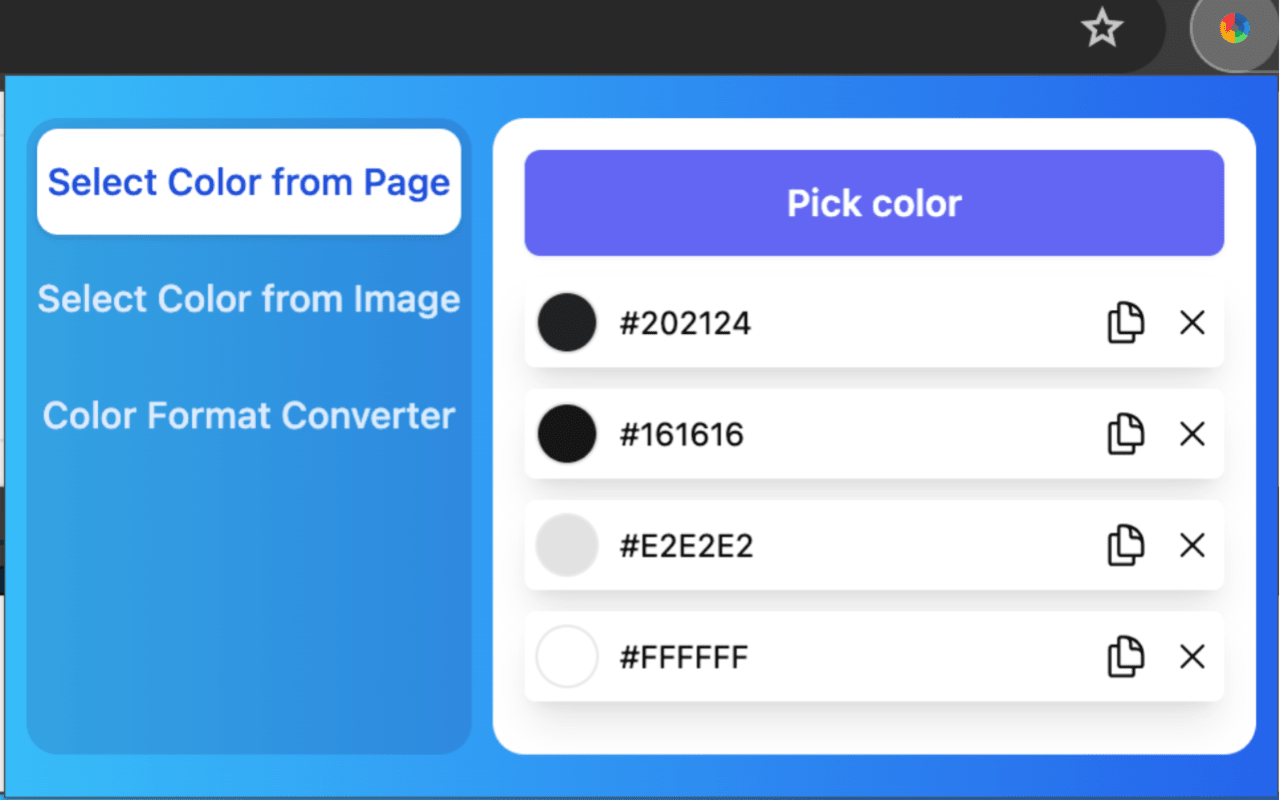Click the Pick color button

873,203
